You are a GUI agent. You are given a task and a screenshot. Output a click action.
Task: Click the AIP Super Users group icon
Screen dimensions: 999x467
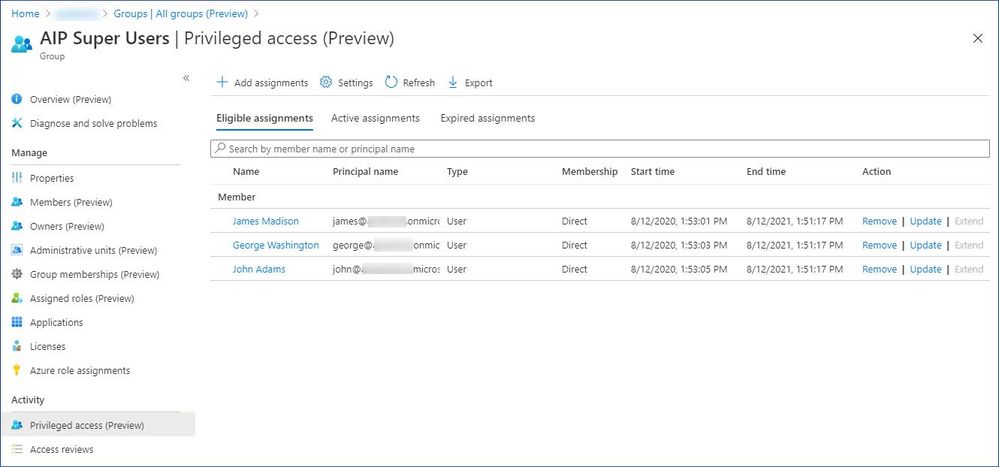21,44
